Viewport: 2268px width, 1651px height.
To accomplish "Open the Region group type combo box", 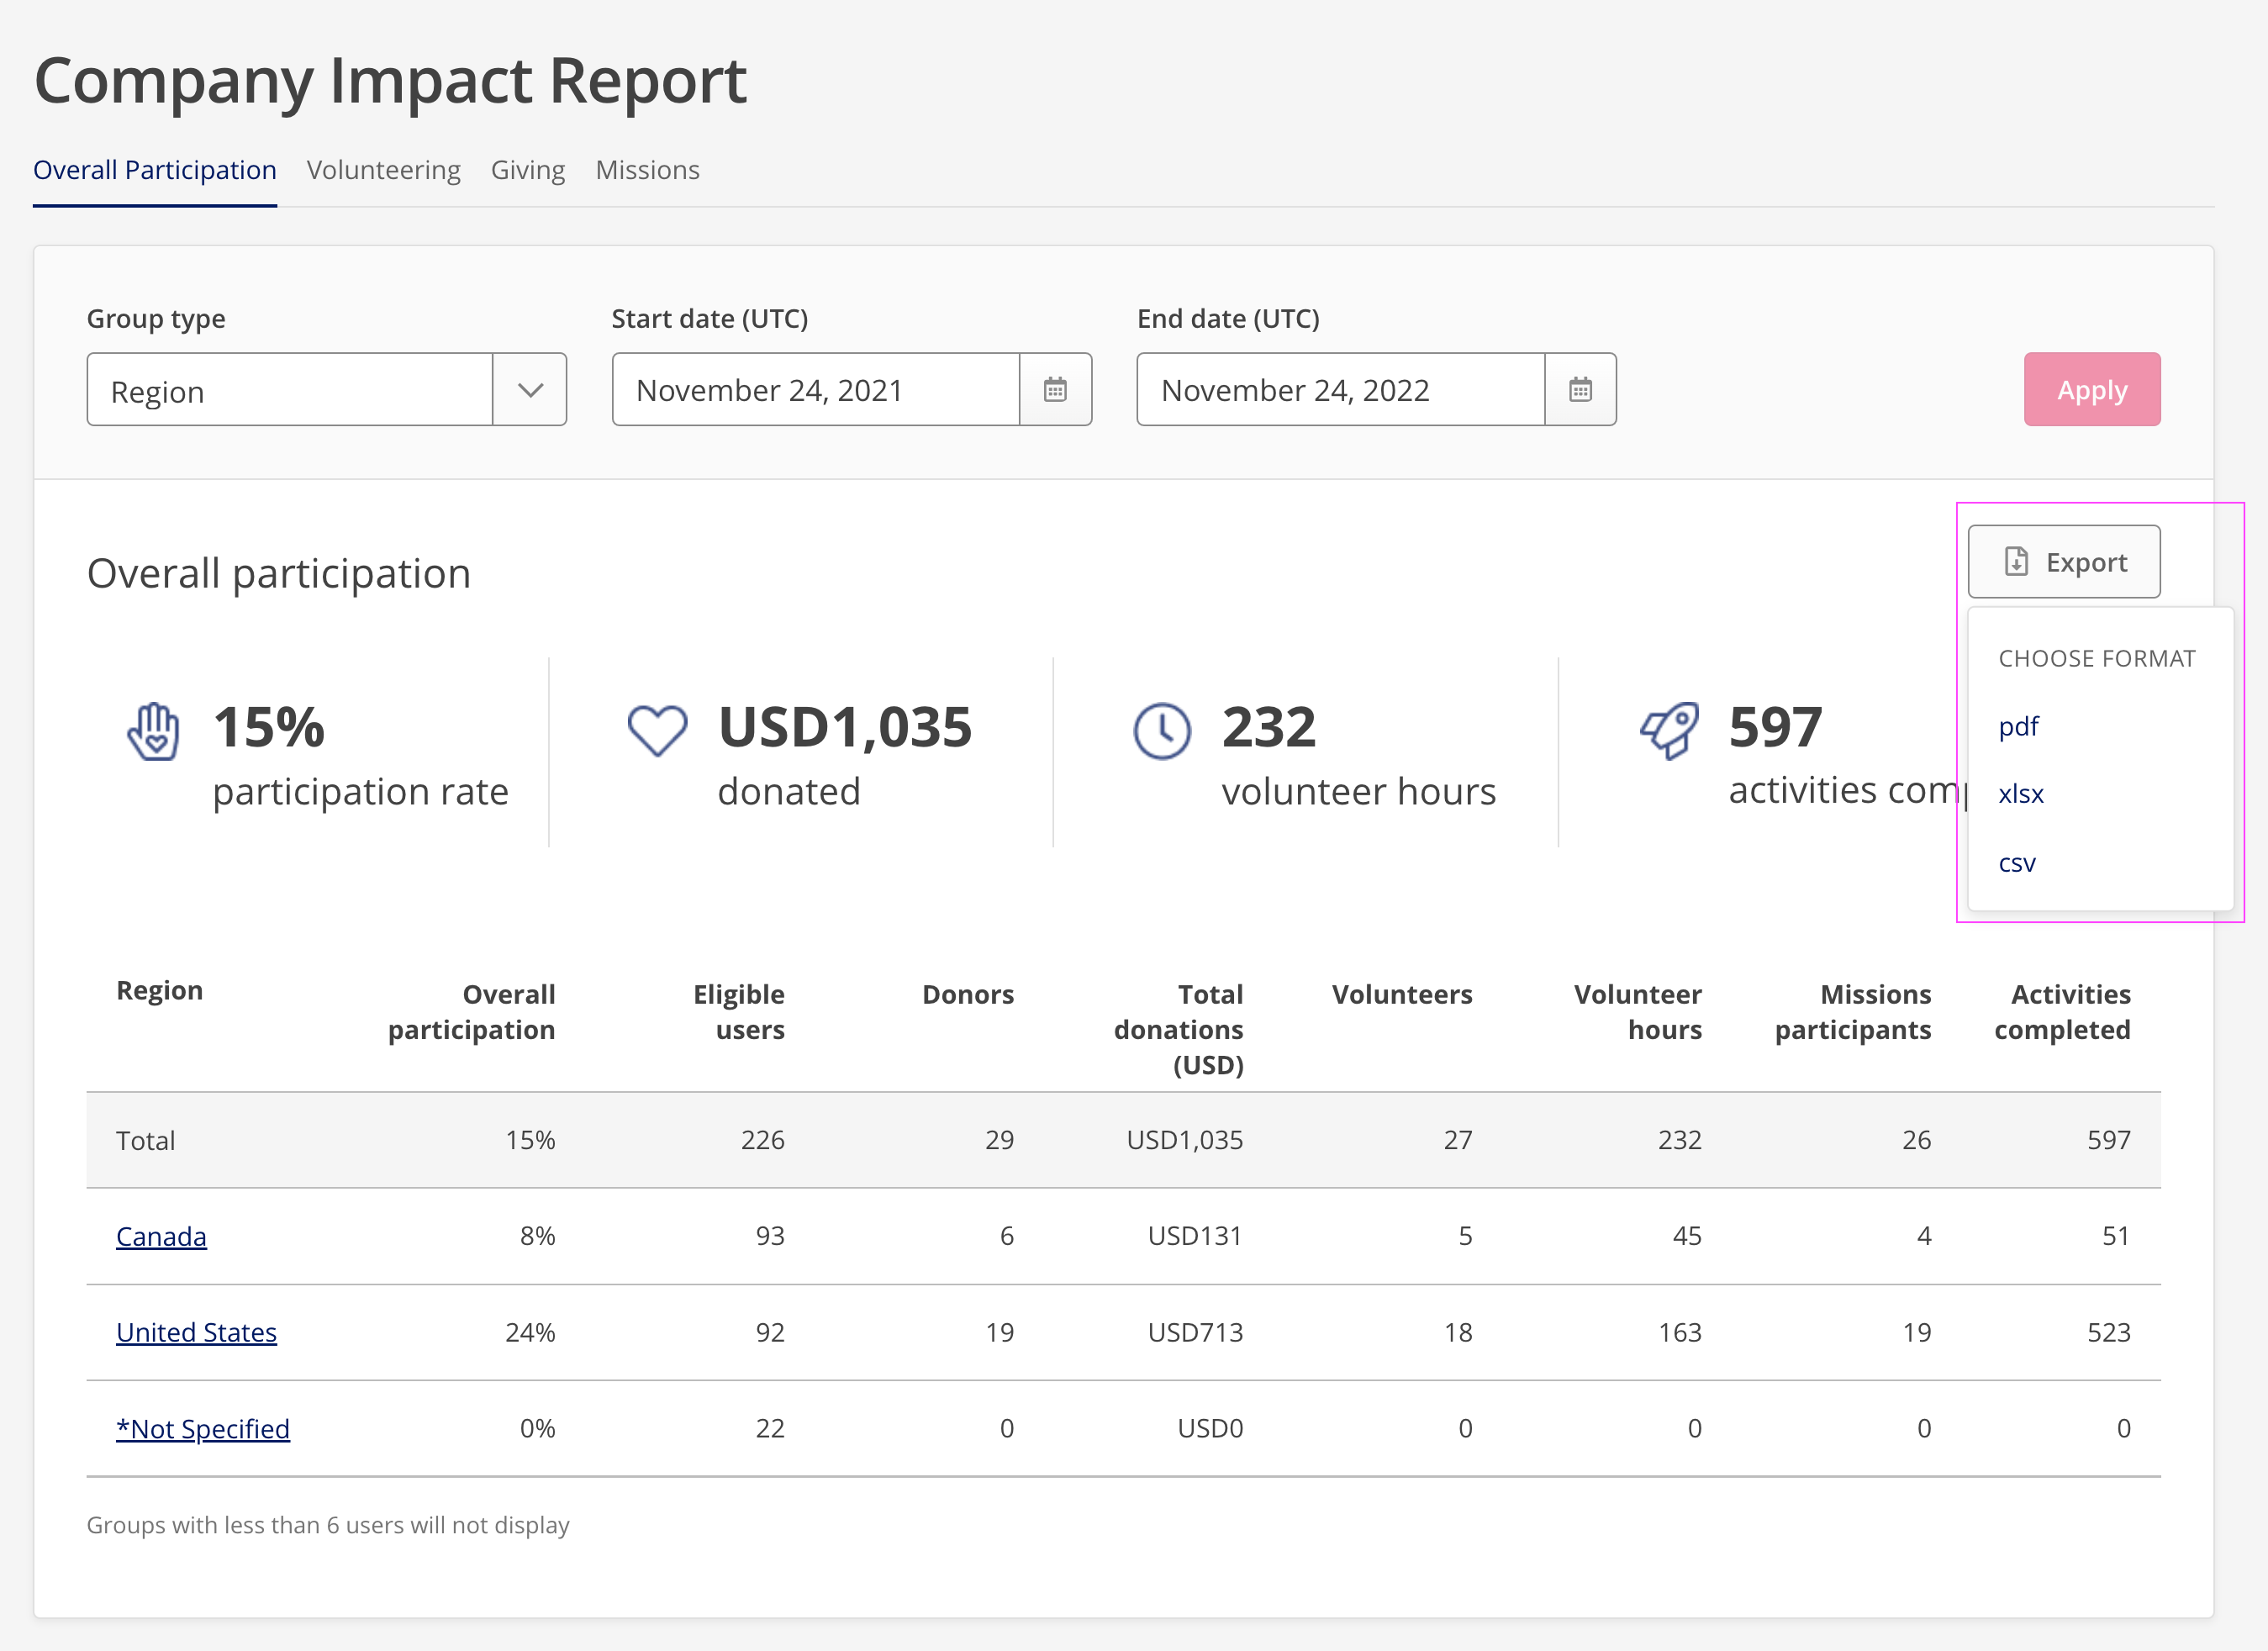I will click(x=326, y=389).
